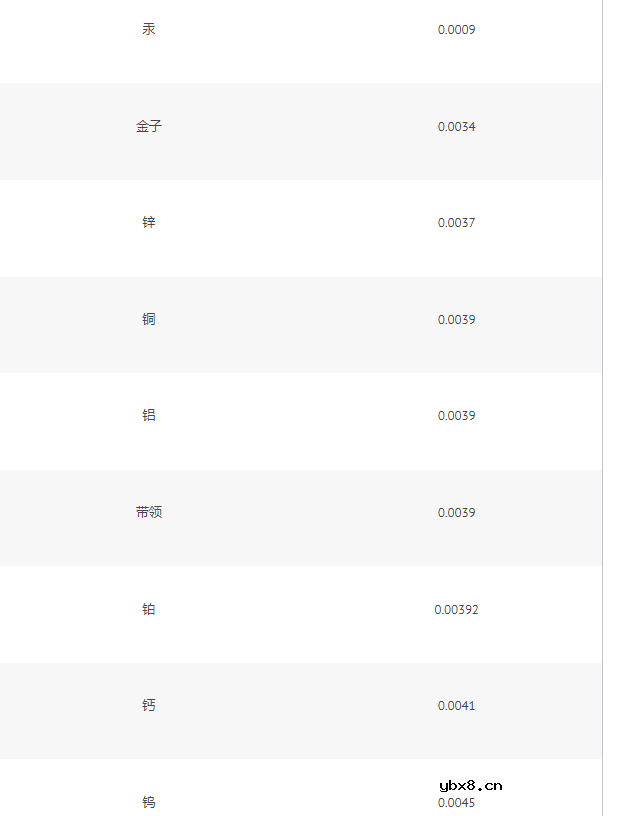Select the 0.0045 value

point(456,803)
